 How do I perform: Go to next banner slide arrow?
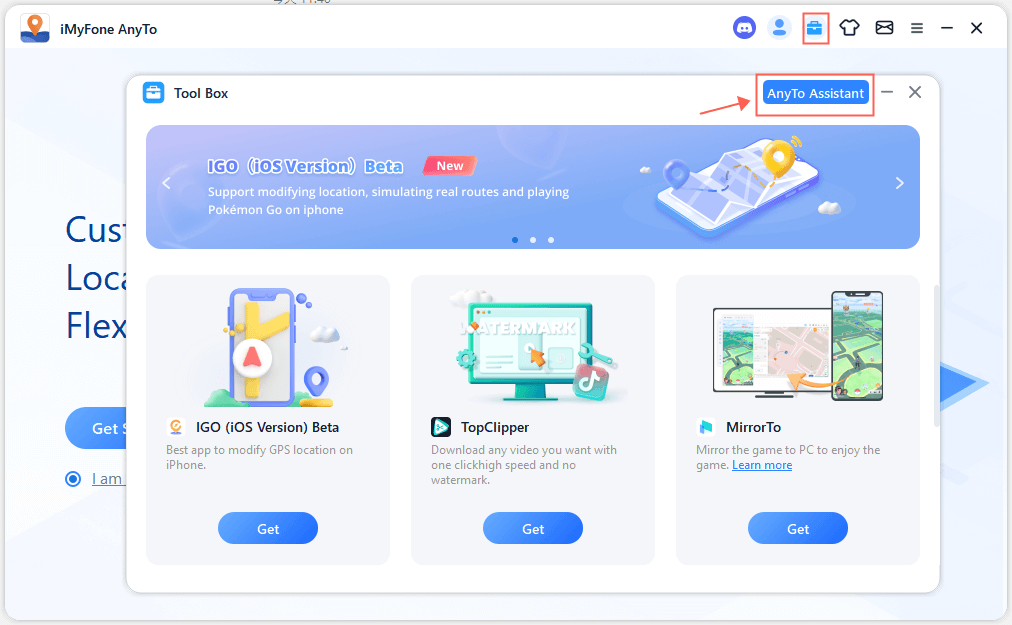point(900,183)
